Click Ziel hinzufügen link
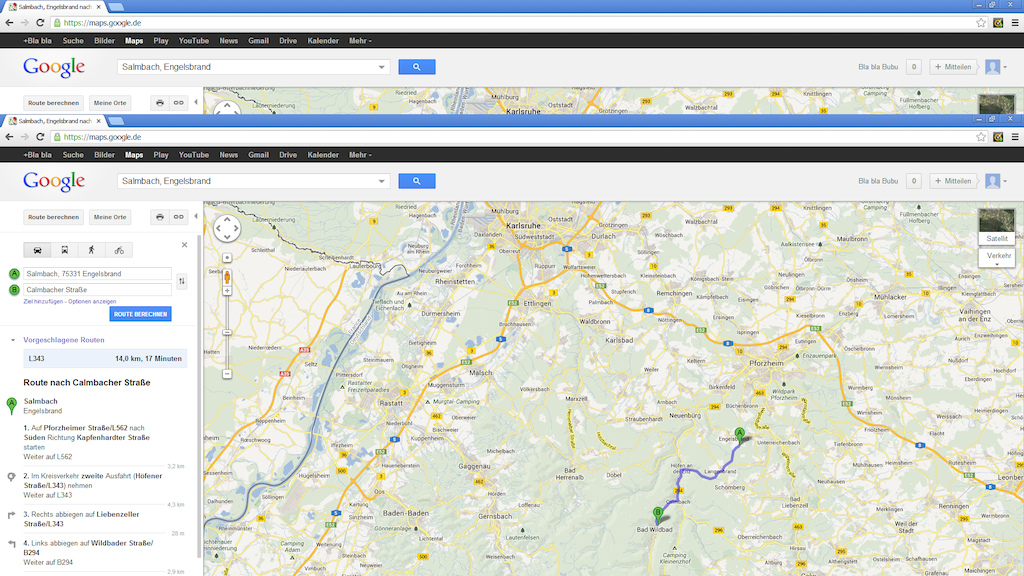This screenshot has height=576, width=1024. 43,302
